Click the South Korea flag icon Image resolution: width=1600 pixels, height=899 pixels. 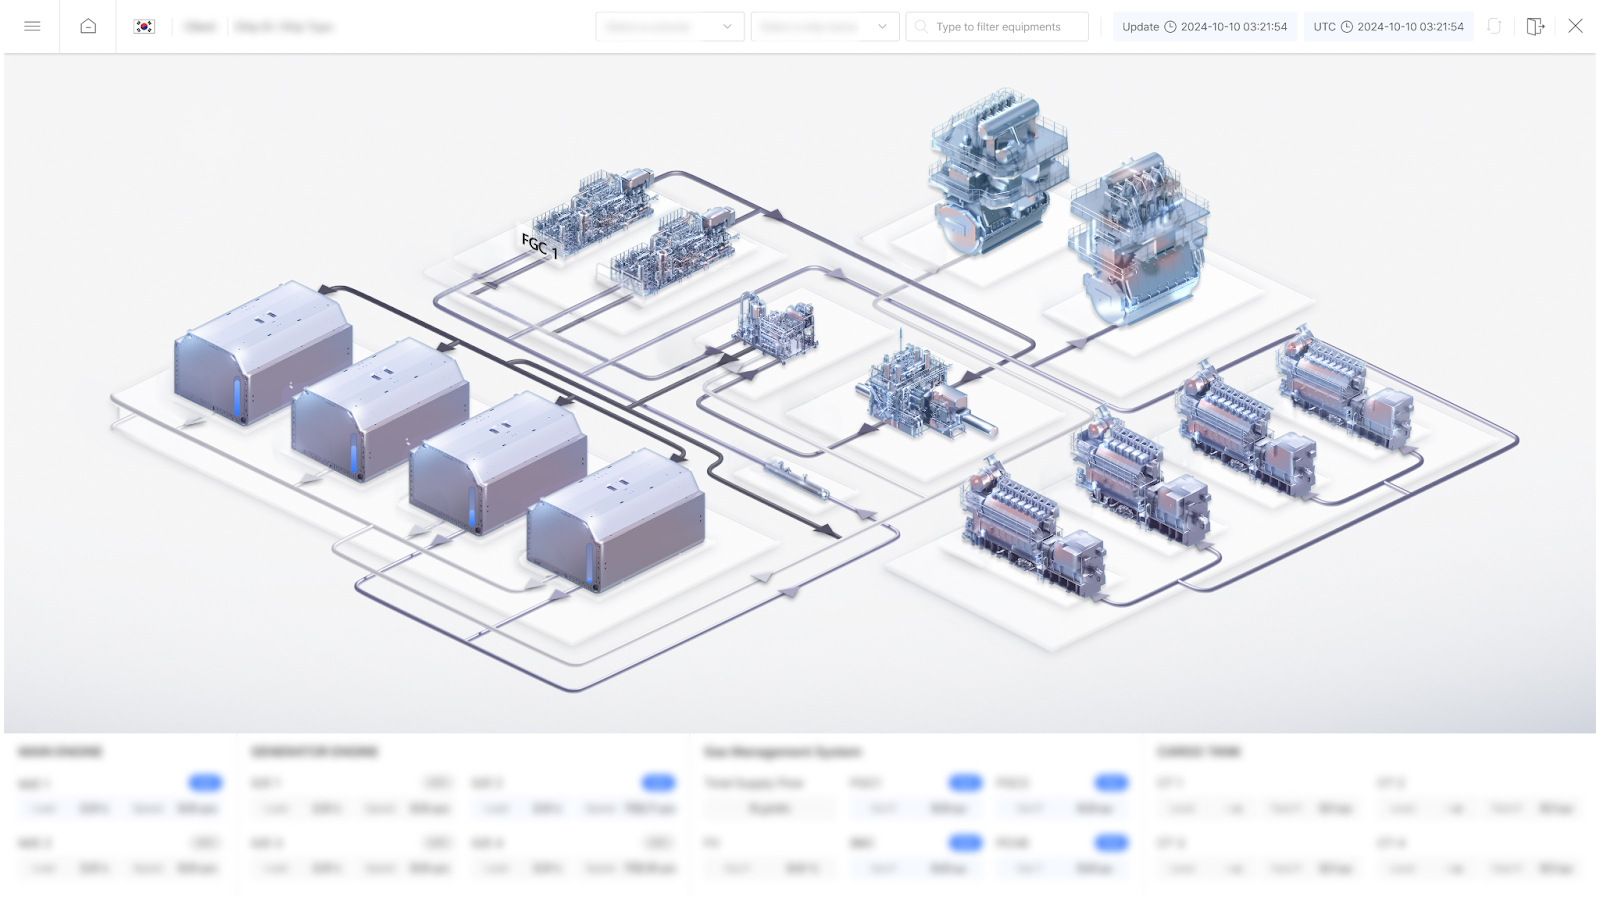tap(144, 27)
